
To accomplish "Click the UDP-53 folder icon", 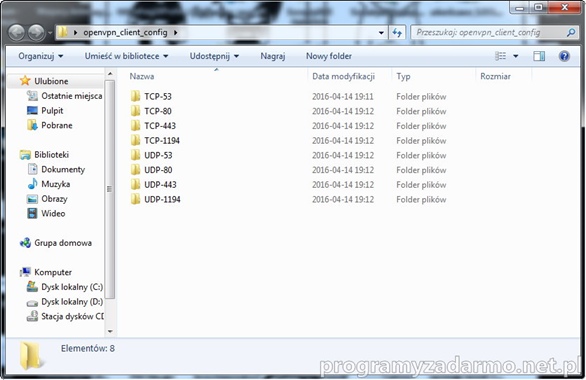I will point(135,155).
